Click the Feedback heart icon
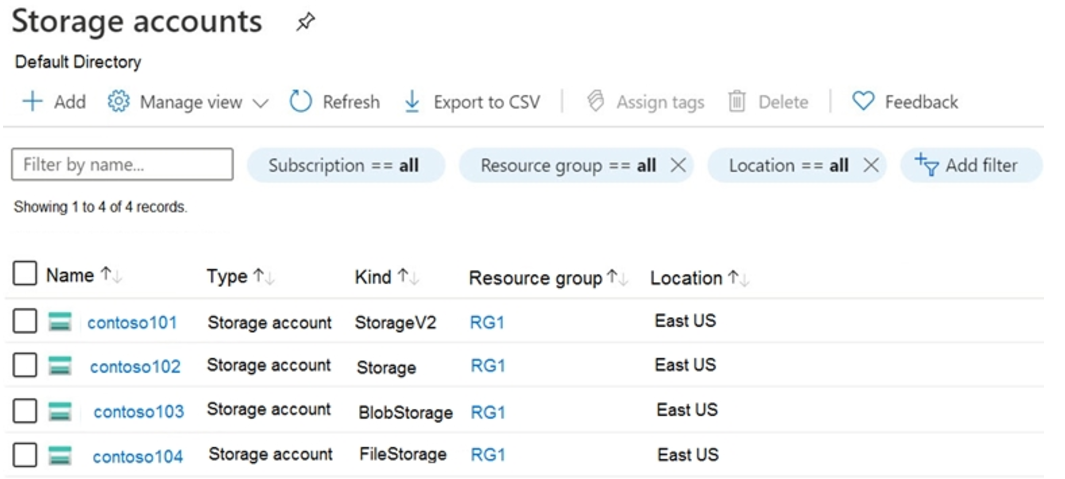Image resolution: width=1065 pixels, height=479 pixels. tap(863, 102)
